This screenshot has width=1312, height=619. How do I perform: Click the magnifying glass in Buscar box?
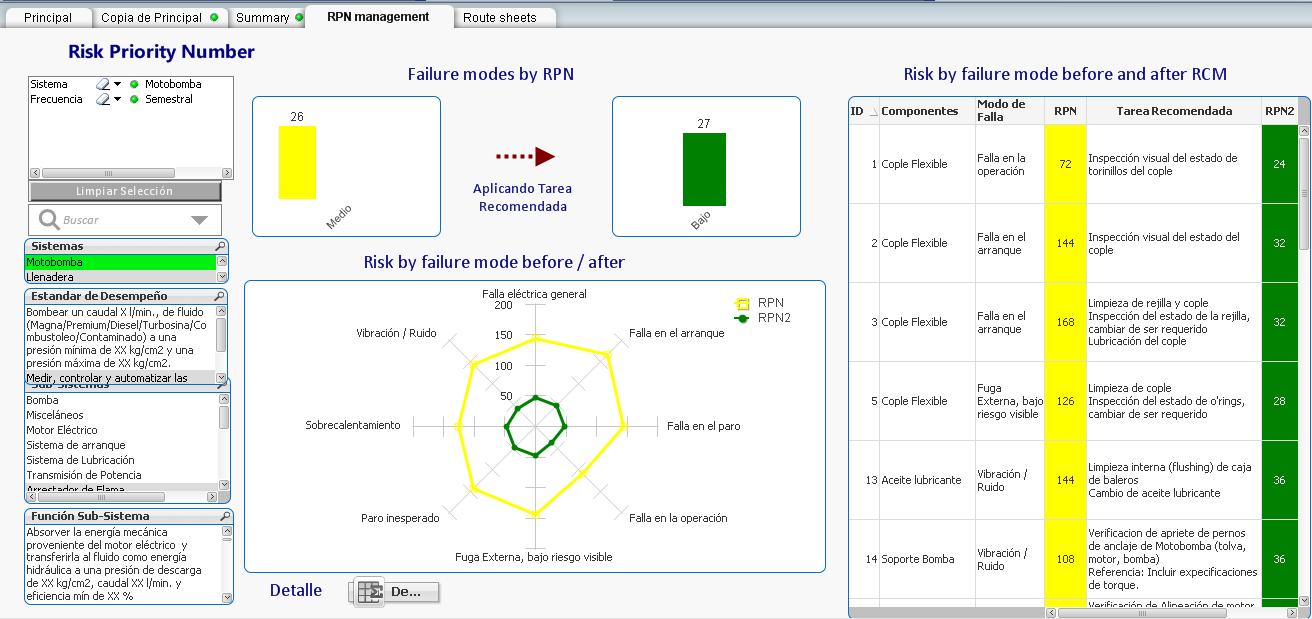[x=49, y=220]
